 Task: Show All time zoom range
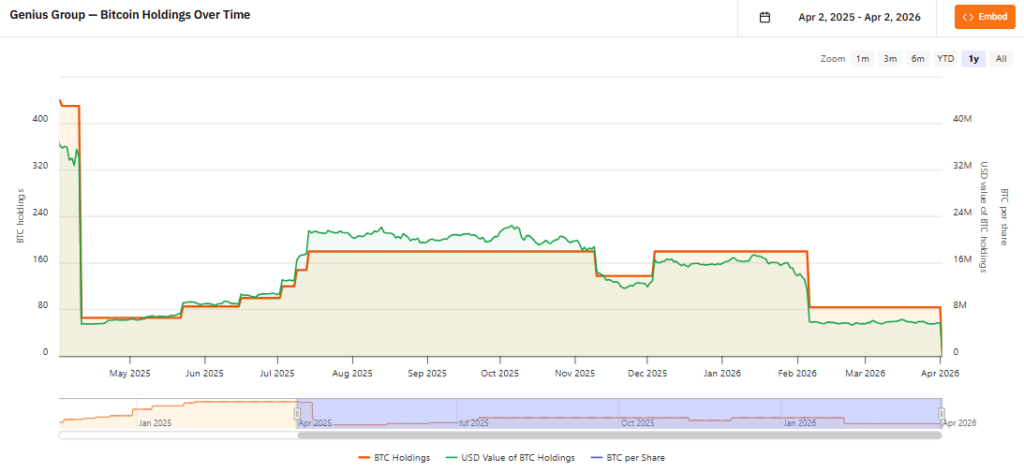[1002, 59]
